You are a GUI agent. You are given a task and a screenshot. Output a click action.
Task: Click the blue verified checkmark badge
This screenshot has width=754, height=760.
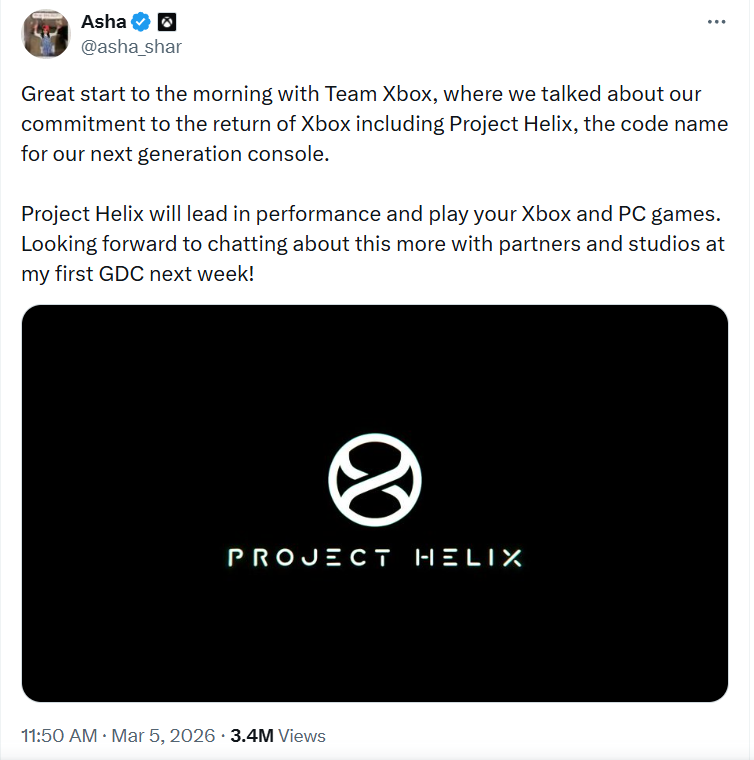[143, 22]
